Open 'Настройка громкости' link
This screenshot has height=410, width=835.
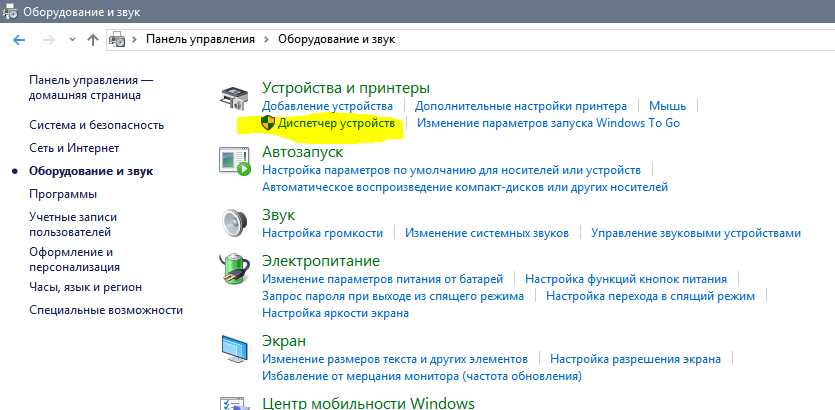tap(322, 232)
